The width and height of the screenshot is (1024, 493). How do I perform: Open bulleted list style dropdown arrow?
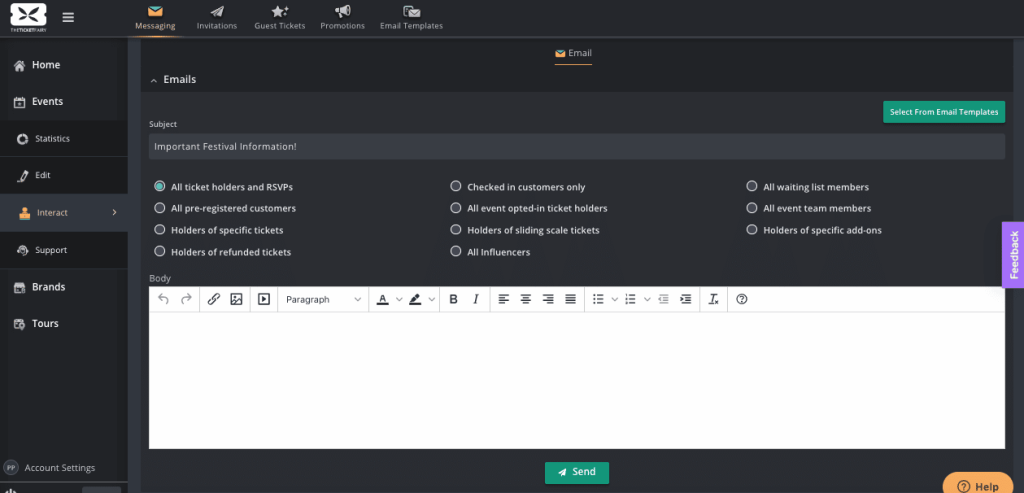(x=615, y=299)
